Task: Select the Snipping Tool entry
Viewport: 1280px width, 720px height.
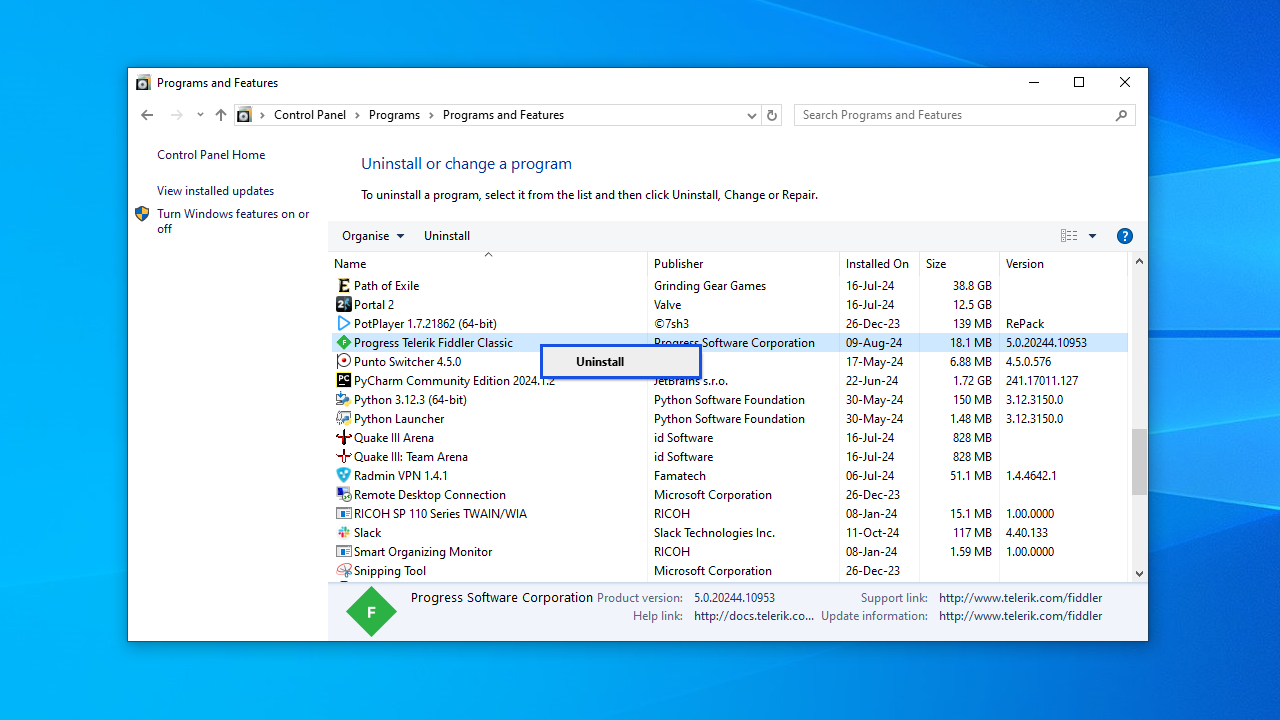Action: point(729,571)
